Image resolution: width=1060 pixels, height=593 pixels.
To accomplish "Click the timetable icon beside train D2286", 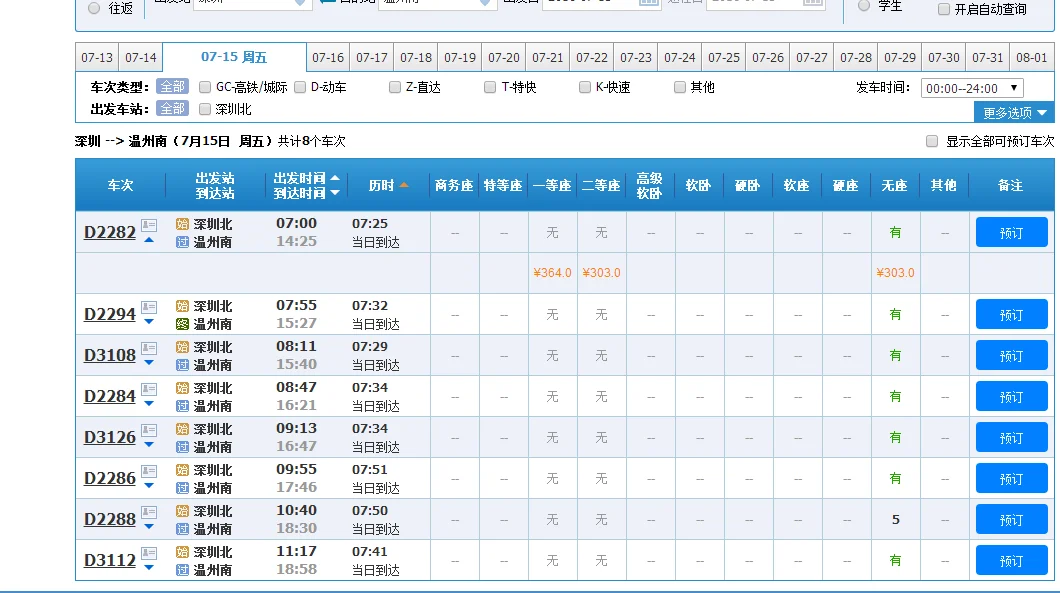I will (x=148, y=471).
